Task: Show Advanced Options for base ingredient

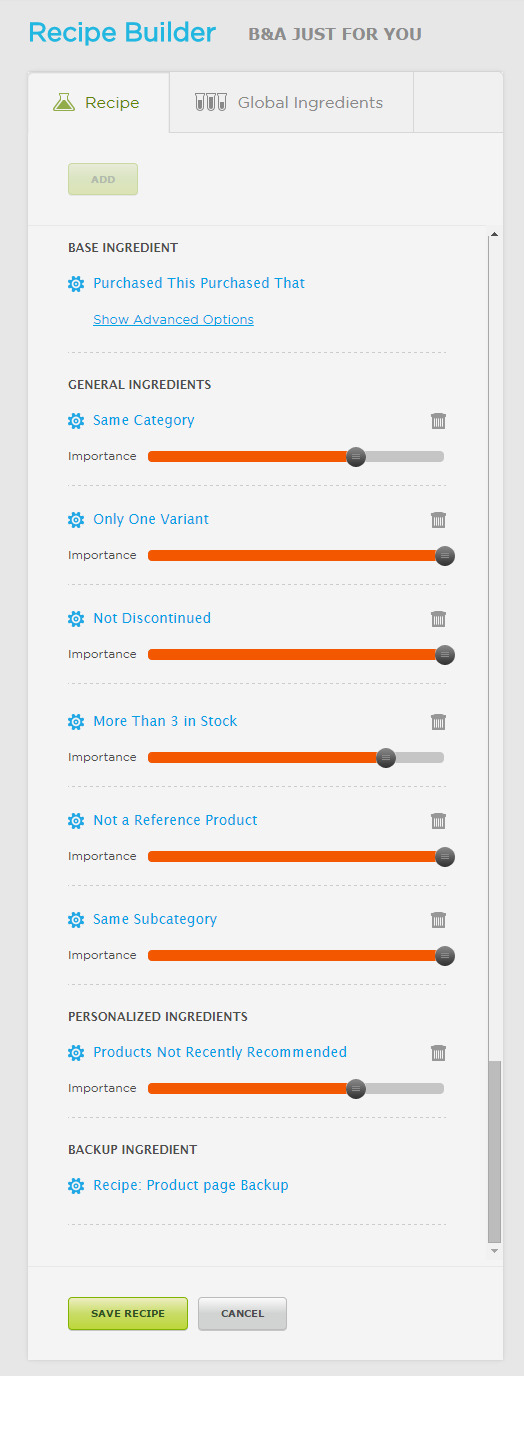Action: click(x=173, y=320)
